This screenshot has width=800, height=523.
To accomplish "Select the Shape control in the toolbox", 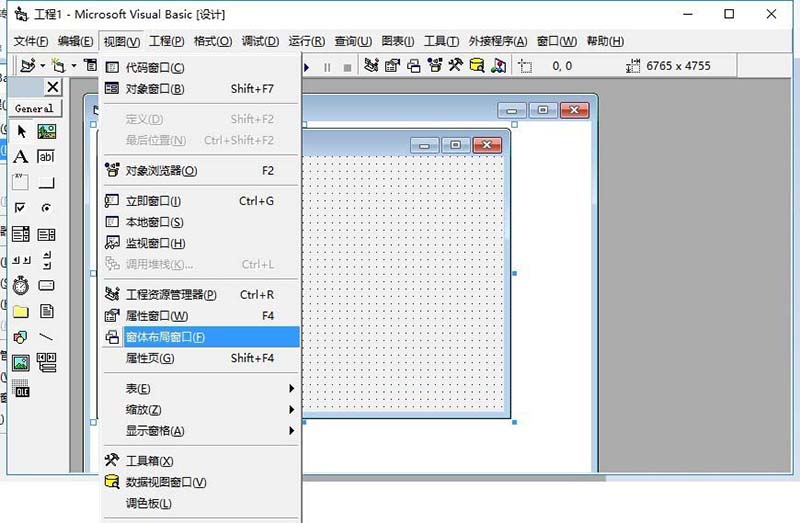I will 21,337.
